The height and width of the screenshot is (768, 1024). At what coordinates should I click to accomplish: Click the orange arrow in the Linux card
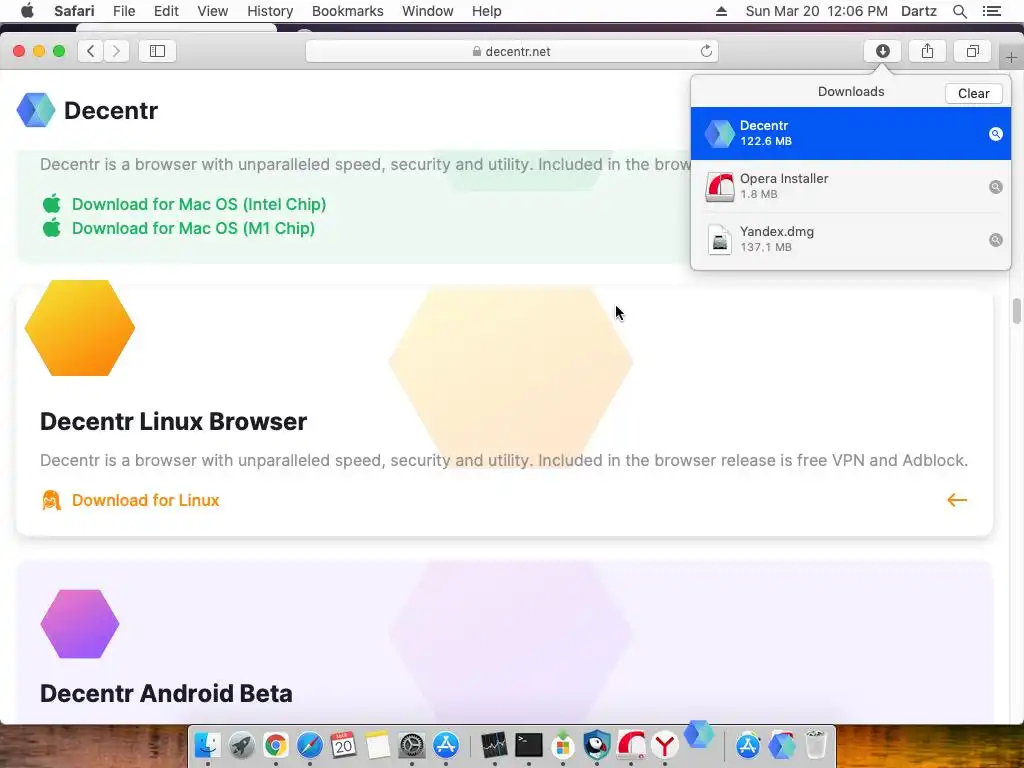point(957,500)
